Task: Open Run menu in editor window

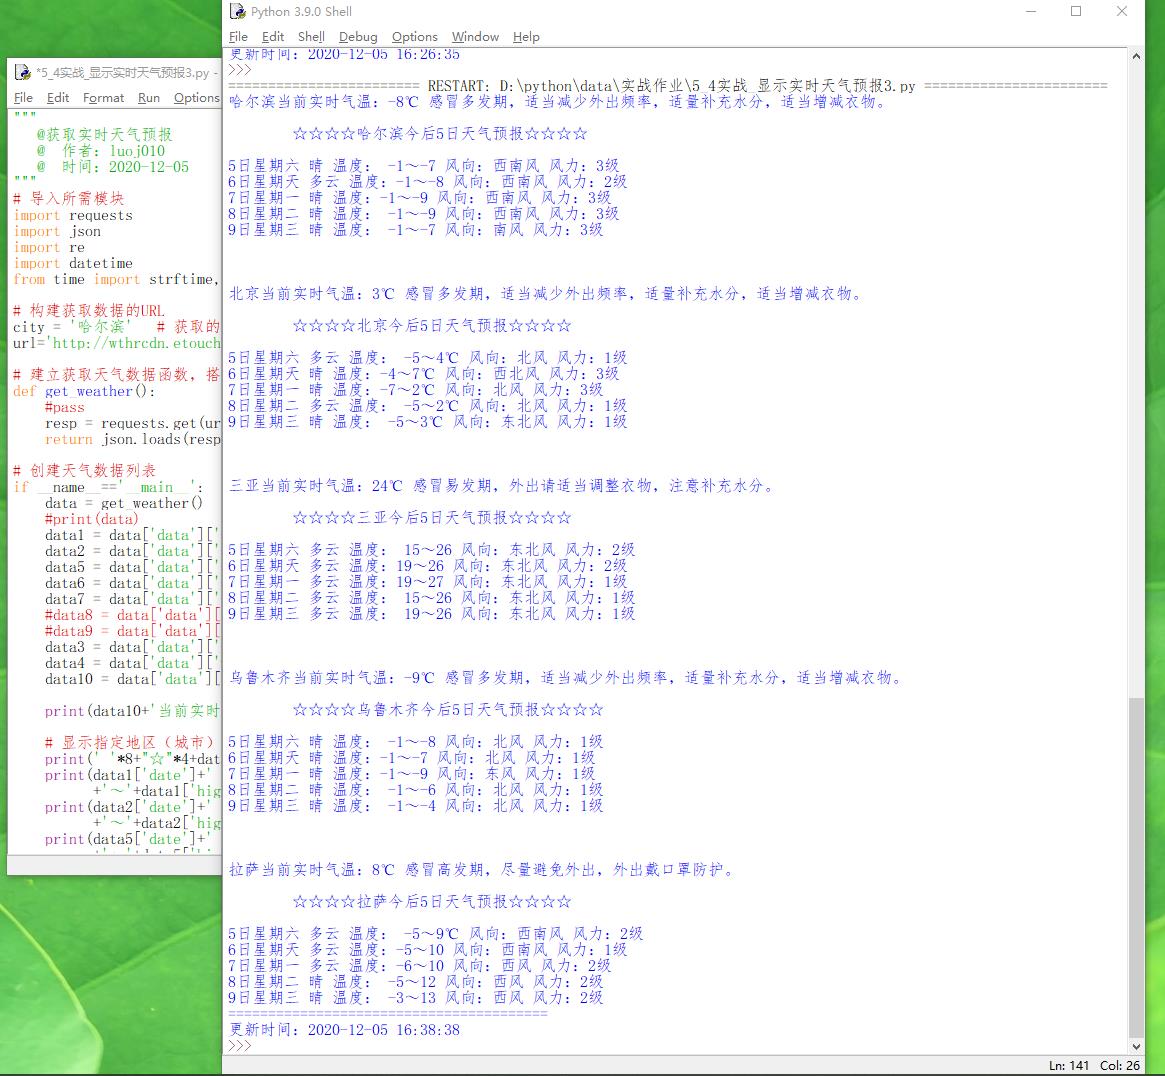Action: click(x=149, y=97)
